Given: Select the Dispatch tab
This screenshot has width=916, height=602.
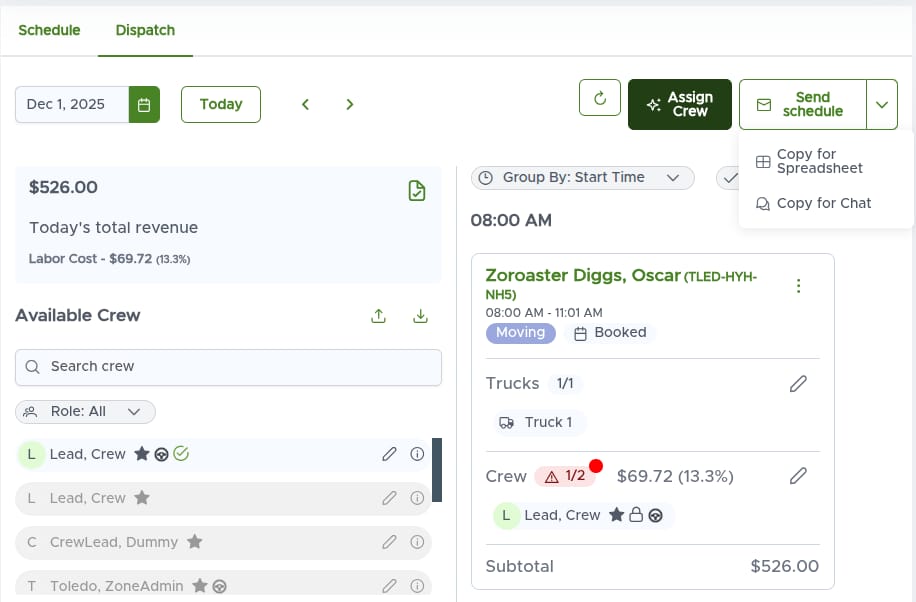Looking at the screenshot, I should pyautogui.click(x=145, y=30).
